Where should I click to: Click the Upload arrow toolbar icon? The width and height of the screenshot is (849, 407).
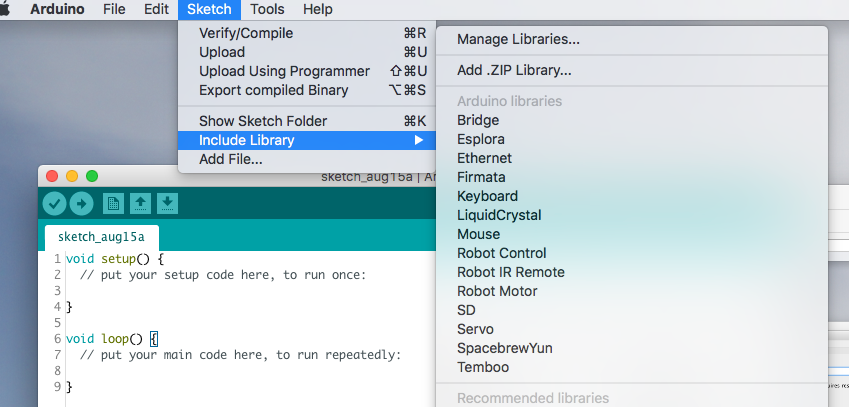[81, 204]
